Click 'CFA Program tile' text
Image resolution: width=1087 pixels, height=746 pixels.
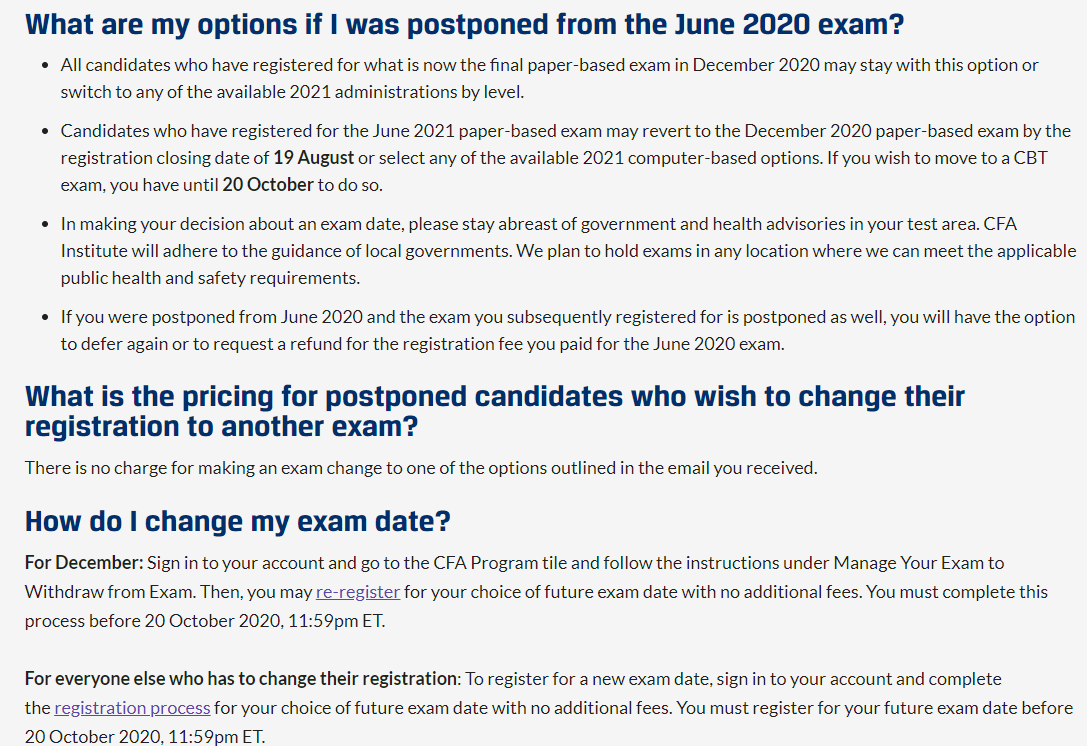500,563
